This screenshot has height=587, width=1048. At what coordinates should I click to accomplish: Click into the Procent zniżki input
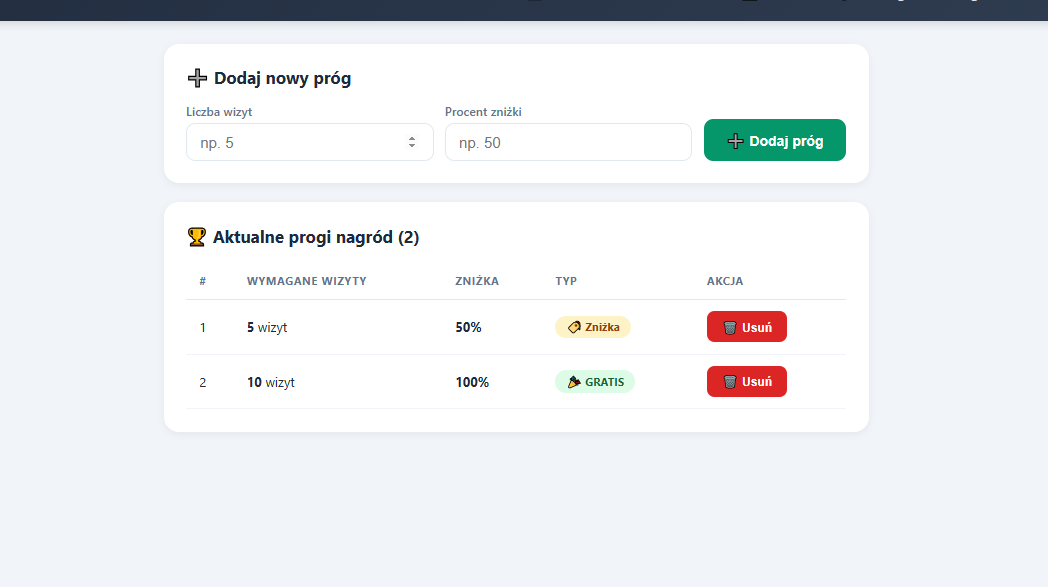click(567, 142)
